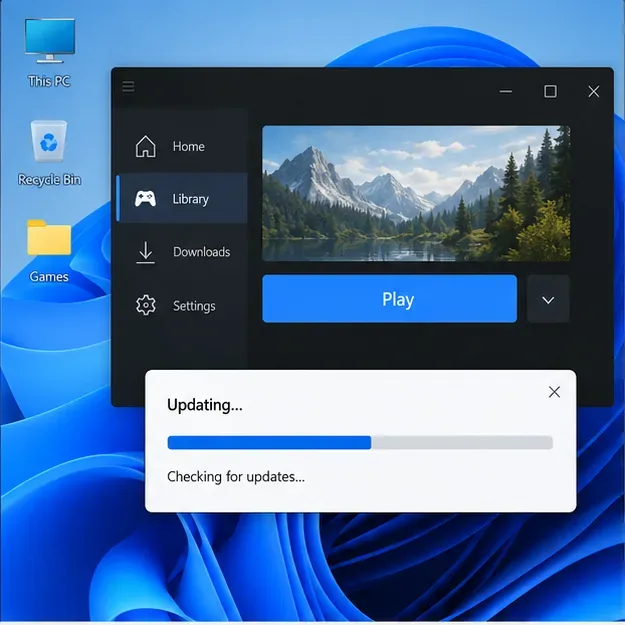Viewport: 625px width, 625px height.
Task: Open the This PC desktop icon
Action: [49, 53]
